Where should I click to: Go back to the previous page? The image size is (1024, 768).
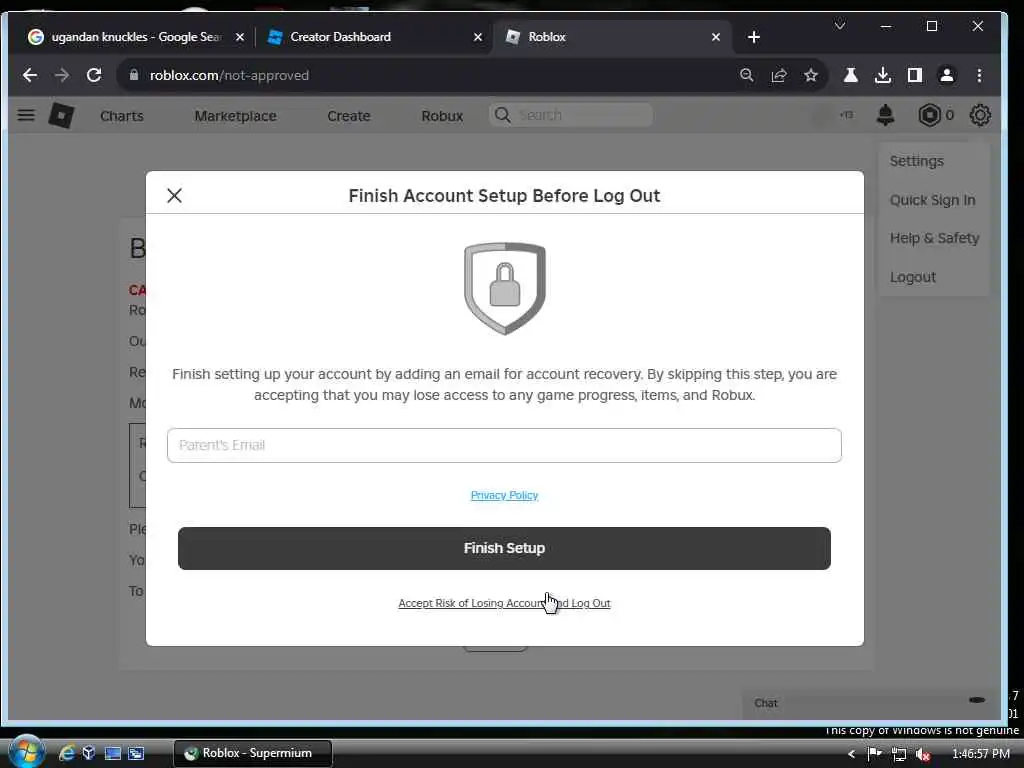click(29, 75)
